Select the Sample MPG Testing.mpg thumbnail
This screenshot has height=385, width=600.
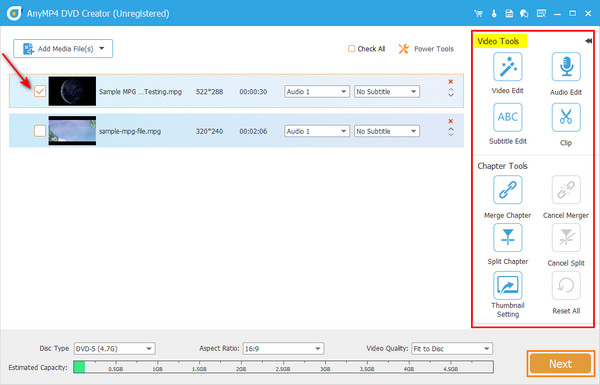72,91
